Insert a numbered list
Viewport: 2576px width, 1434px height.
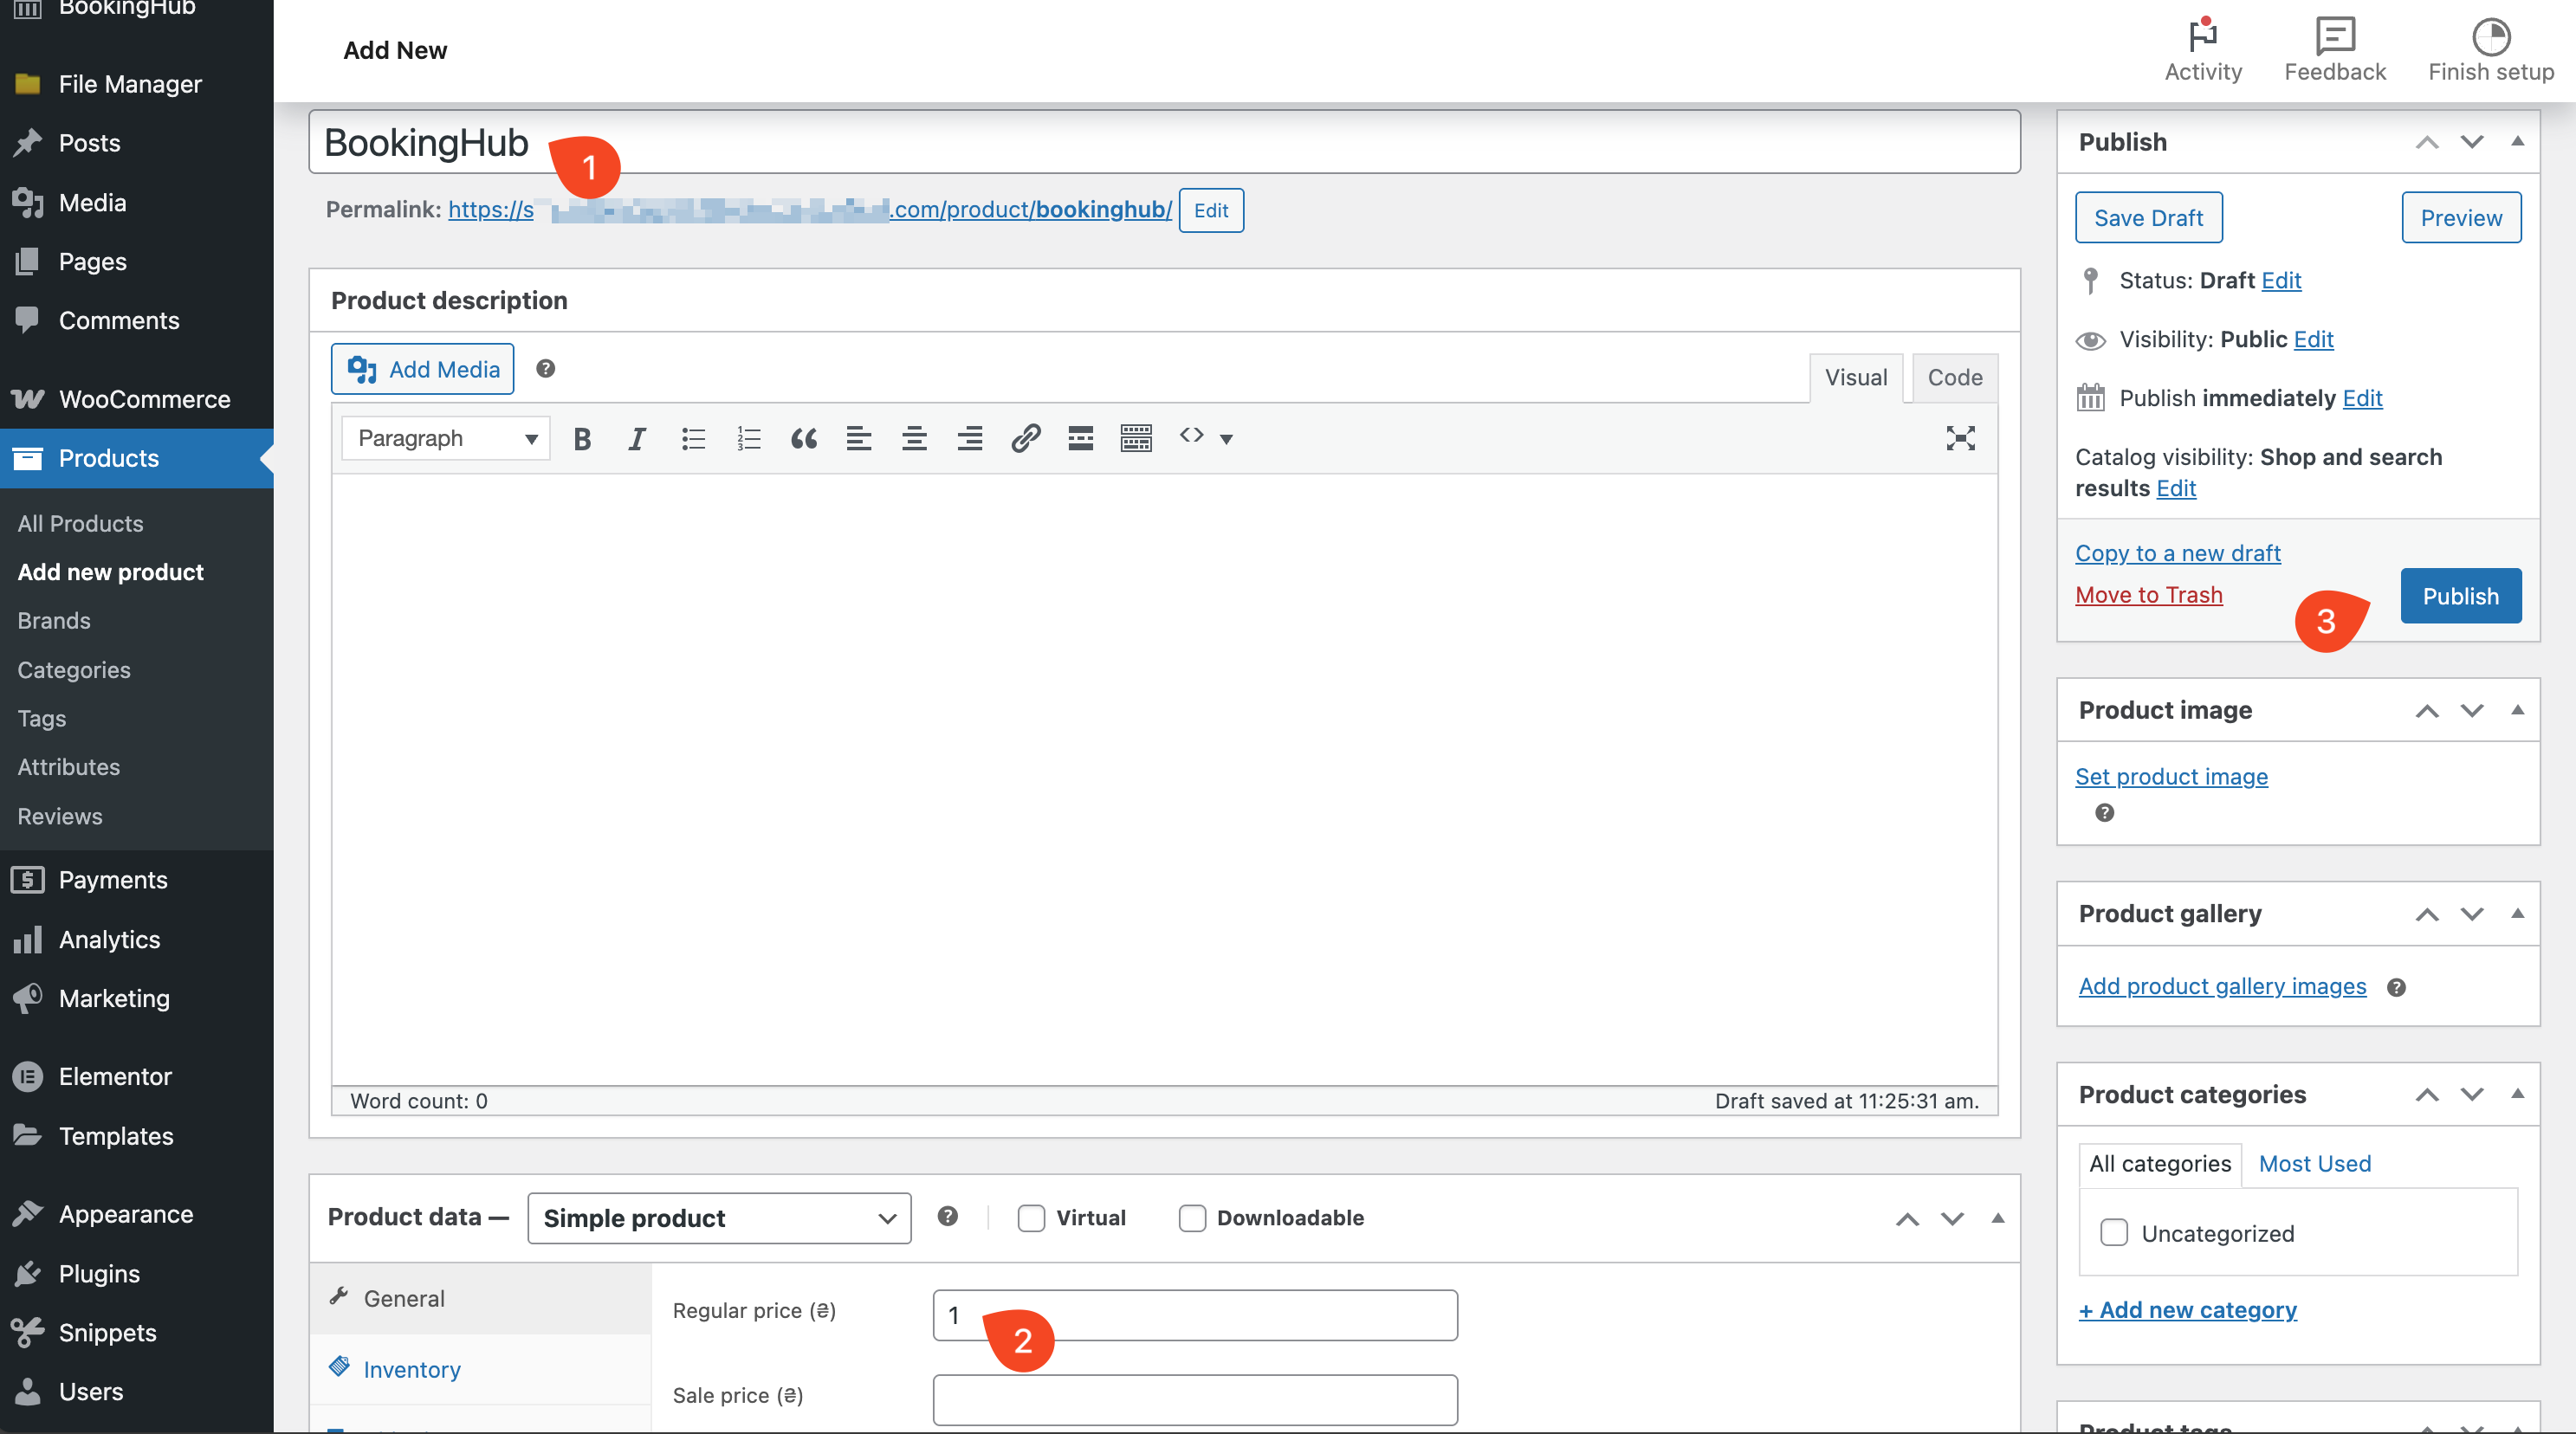(748, 438)
